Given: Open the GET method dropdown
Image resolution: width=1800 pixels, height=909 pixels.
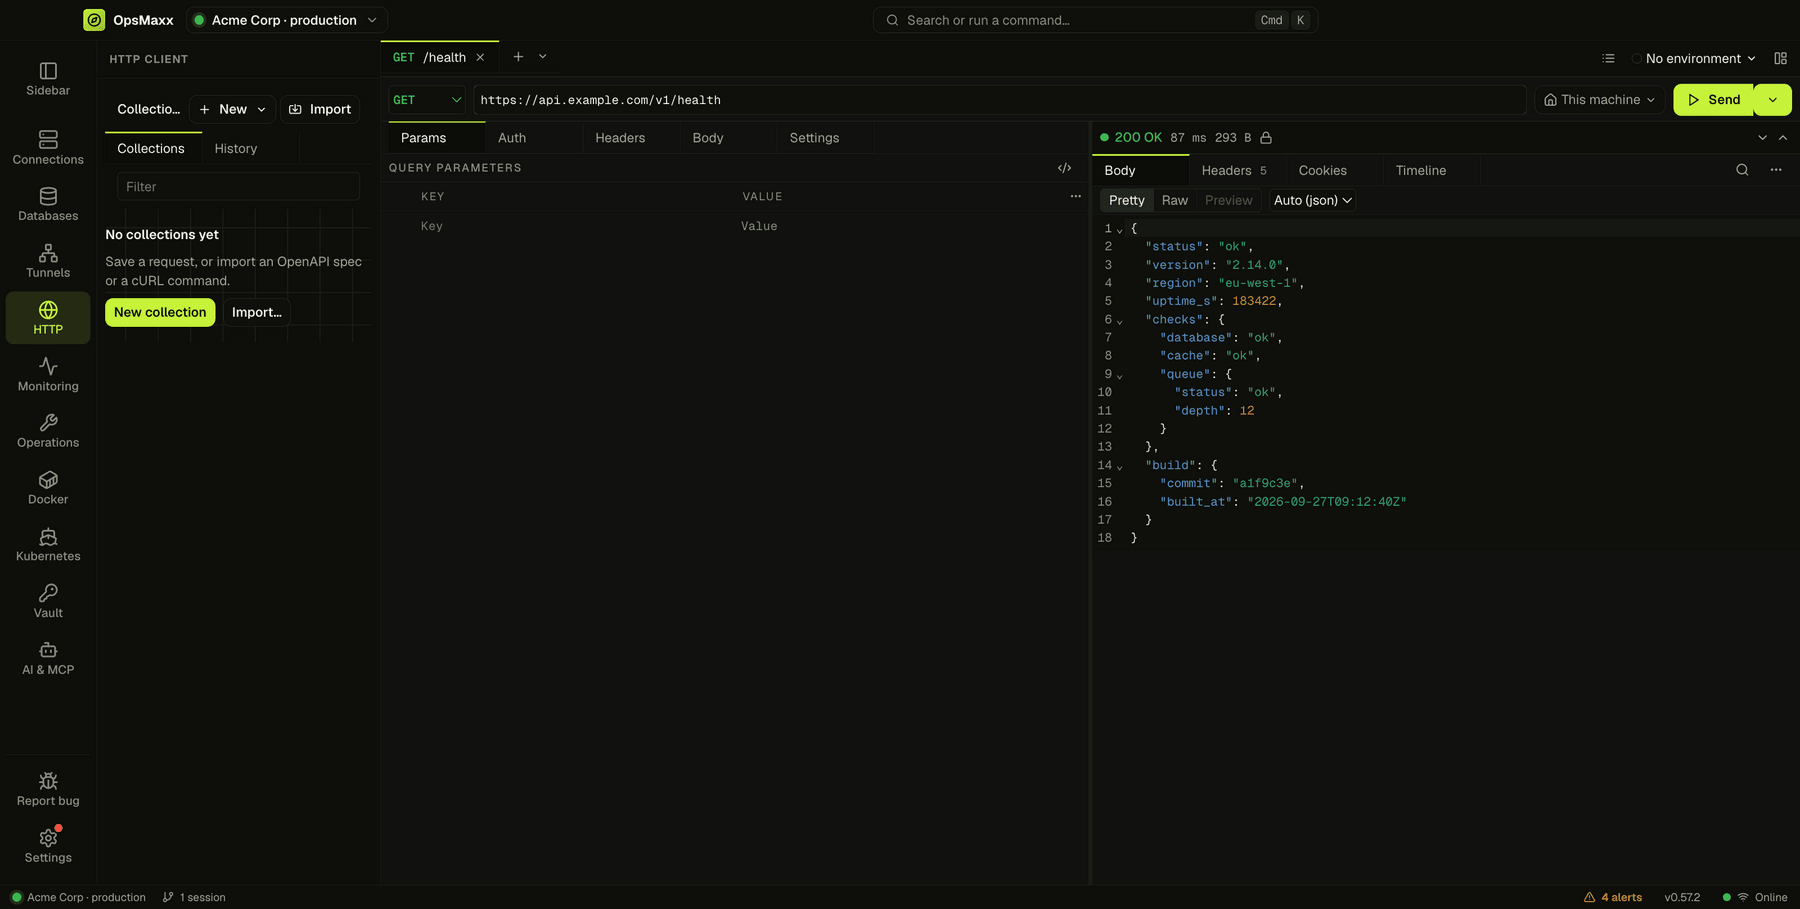Looking at the screenshot, I should point(427,100).
